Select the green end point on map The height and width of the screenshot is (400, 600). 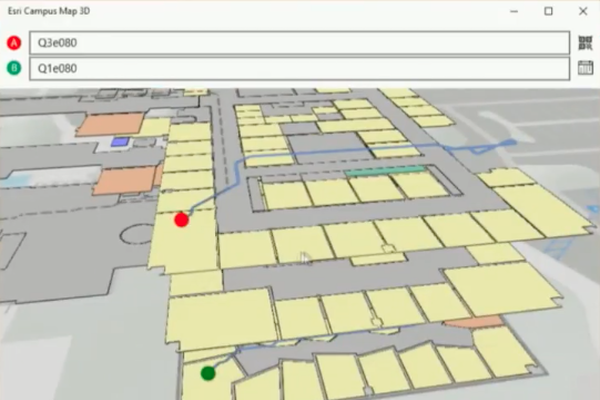[208, 373]
